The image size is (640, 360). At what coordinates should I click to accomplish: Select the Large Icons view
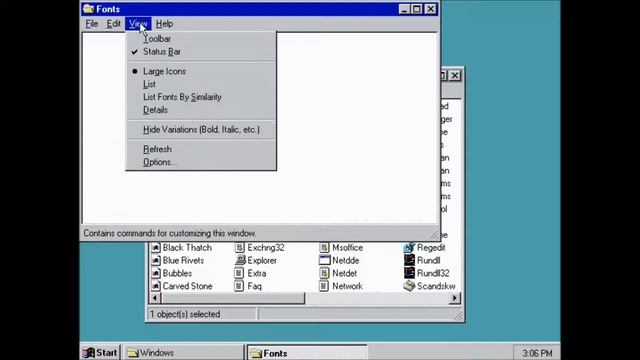coord(201,71)
